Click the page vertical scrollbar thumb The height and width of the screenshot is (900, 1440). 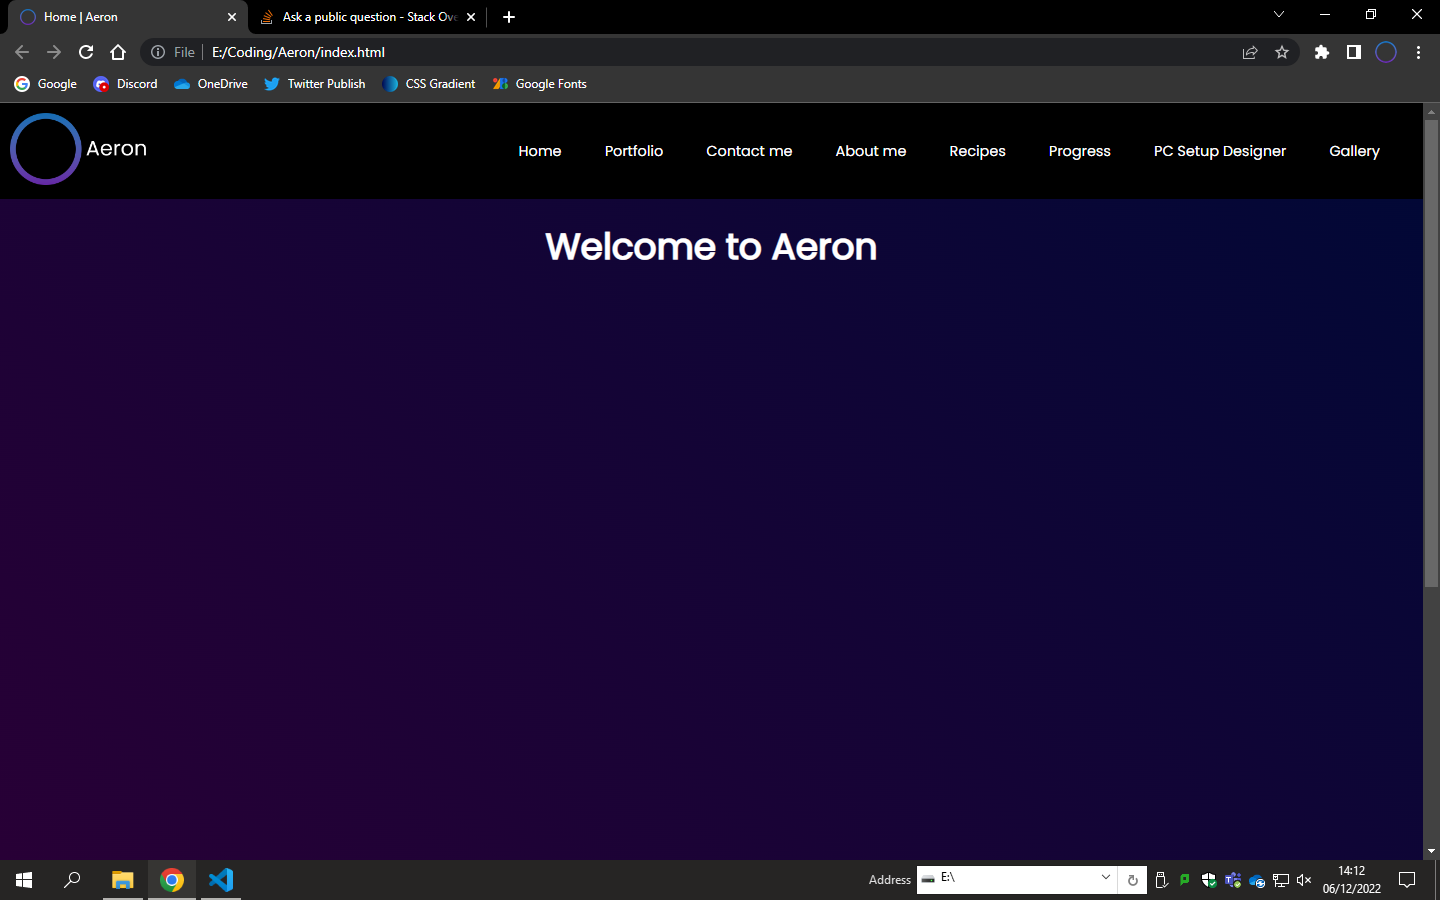point(1431,353)
